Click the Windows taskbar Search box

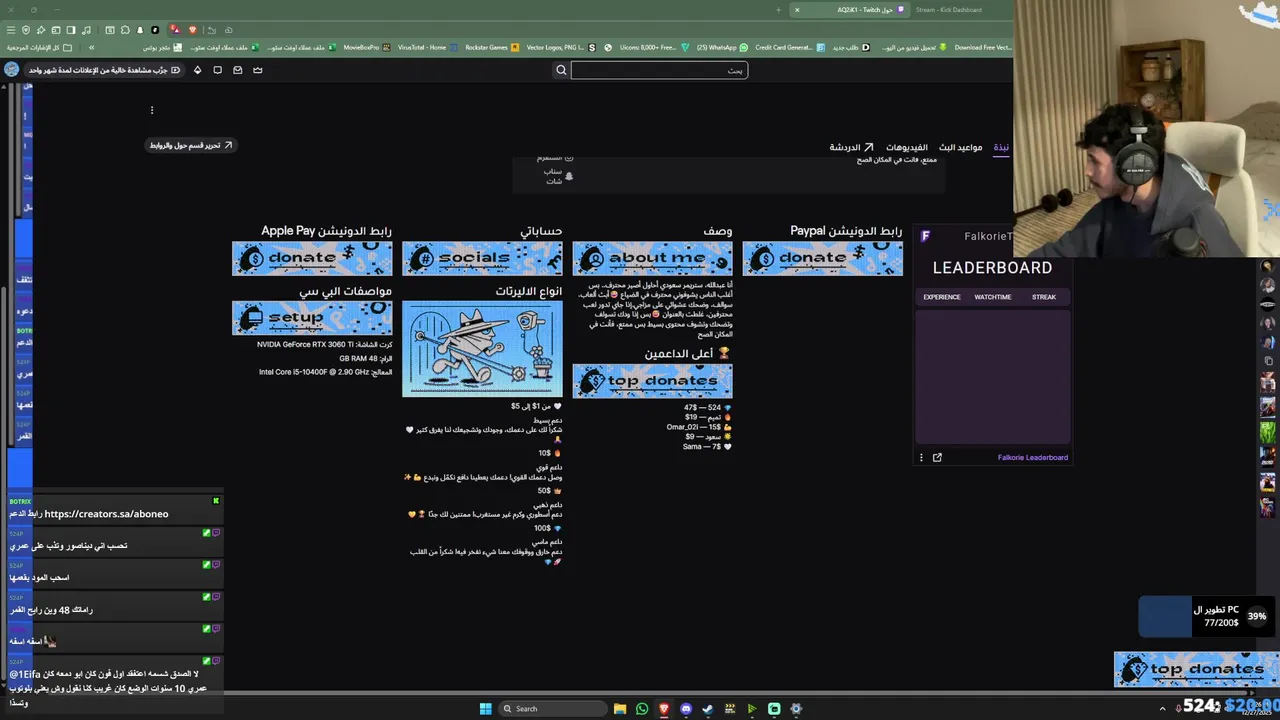(553, 709)
